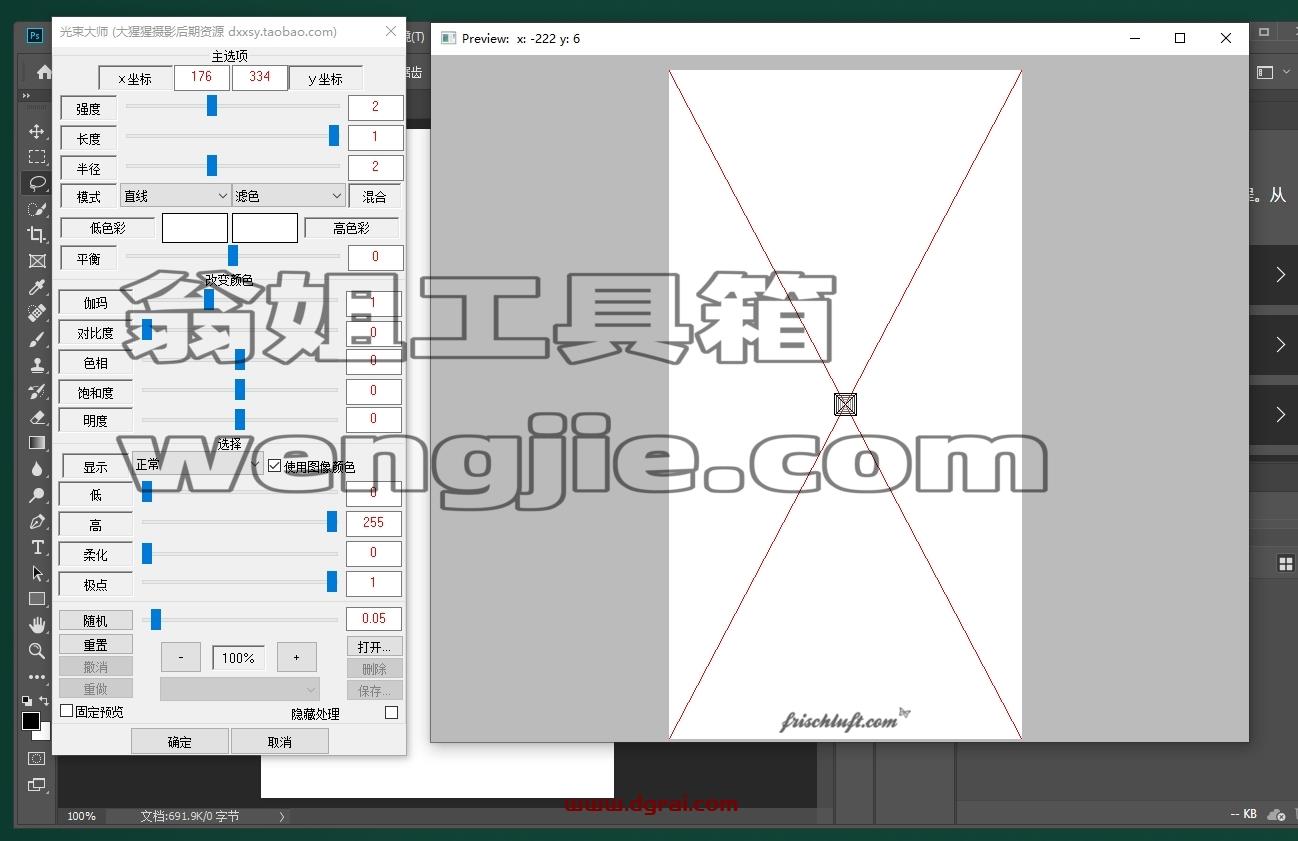Select the Spot Healing Brush tool

click(x=37, y=313)
